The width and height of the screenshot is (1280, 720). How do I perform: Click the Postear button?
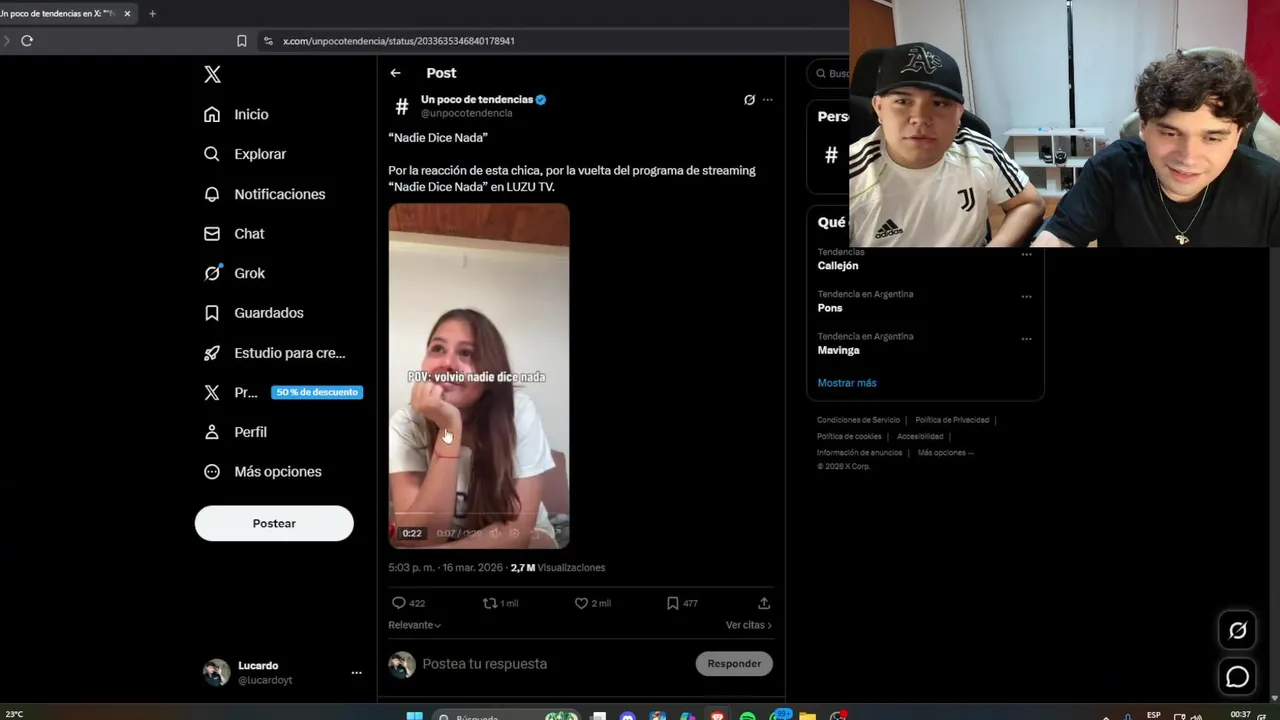pos(274,523)
